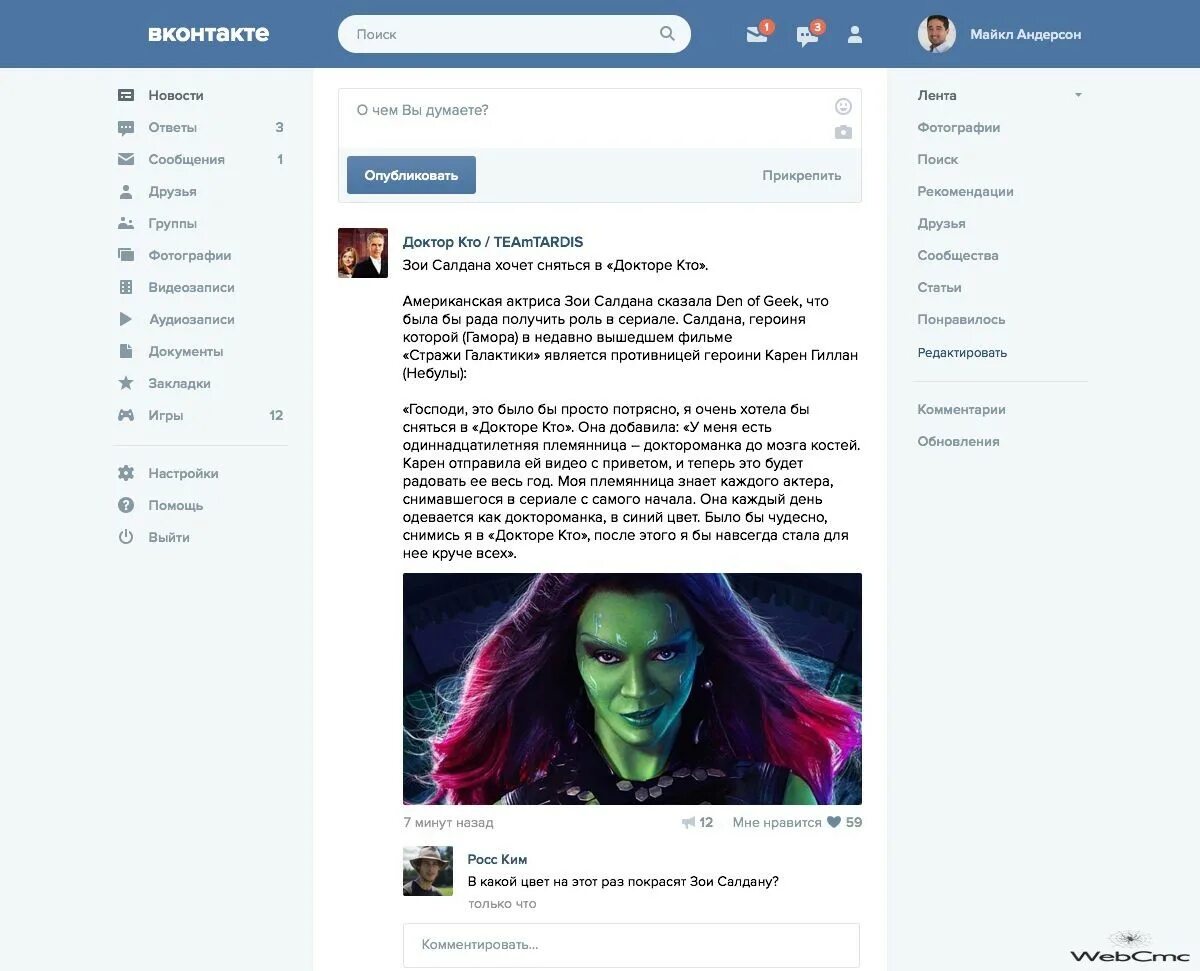Select the Аудиозаписи music note icon

click(126, 319)
